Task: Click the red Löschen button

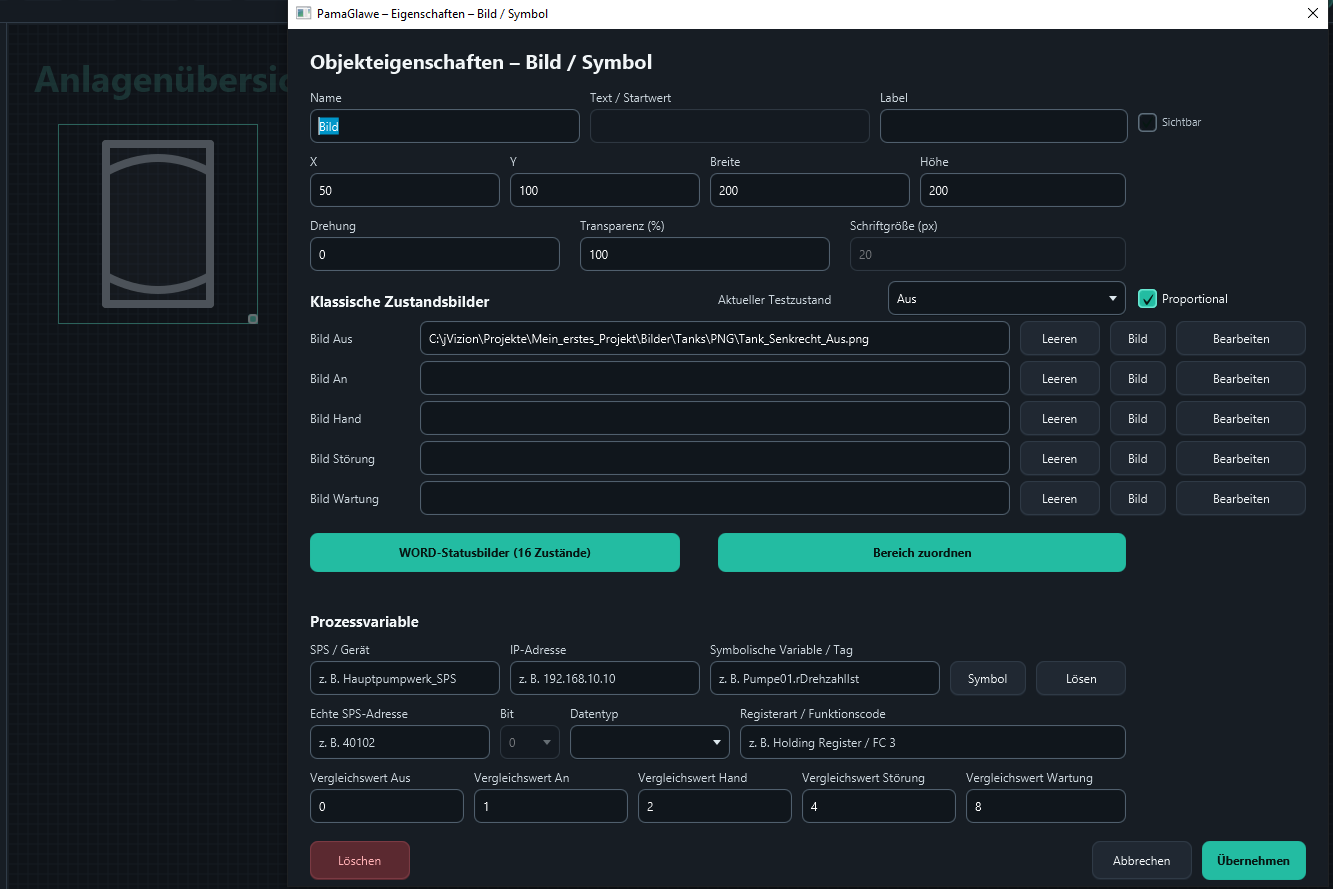Action: click(360, 860)
